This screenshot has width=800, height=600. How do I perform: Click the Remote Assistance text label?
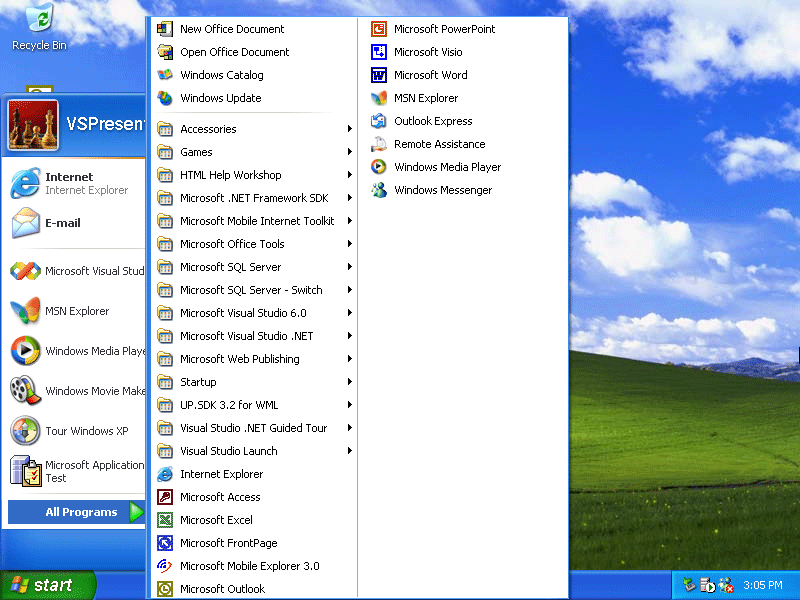(439, 144)
